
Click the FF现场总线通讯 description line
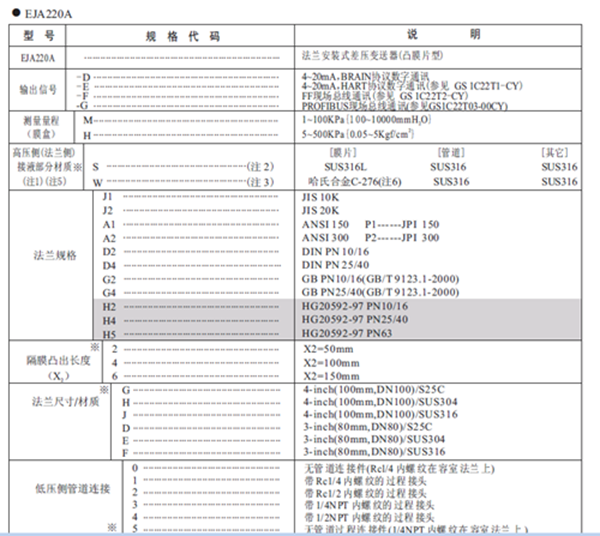(x=385, y=96)
